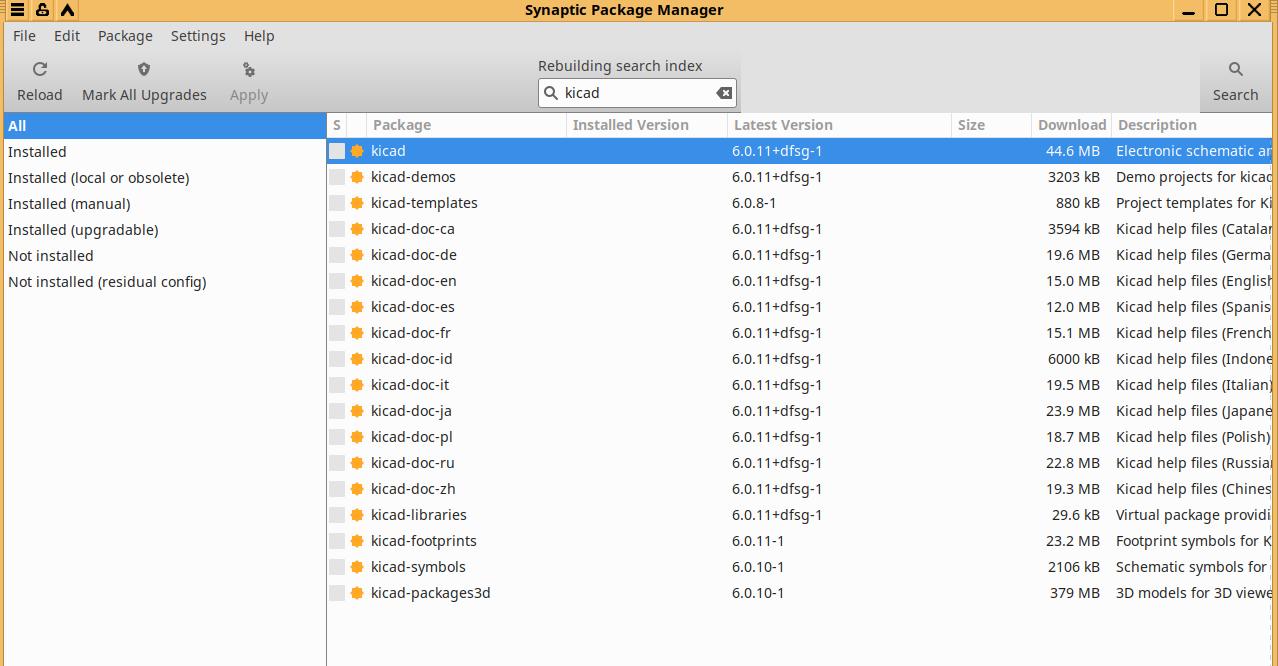This screenshot has width=1278, height=666.
Task: Click the 6000 kB download size cell
Action: [1074, 359]
